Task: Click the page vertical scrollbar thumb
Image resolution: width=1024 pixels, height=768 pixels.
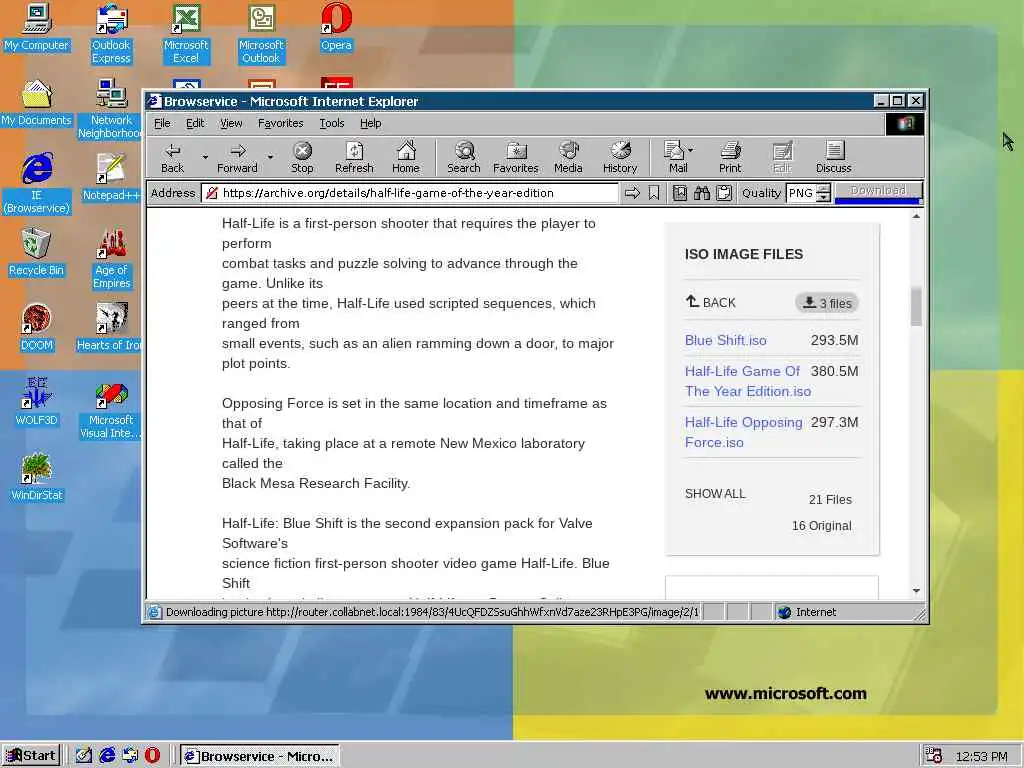Action: click(x=916, y=306)
